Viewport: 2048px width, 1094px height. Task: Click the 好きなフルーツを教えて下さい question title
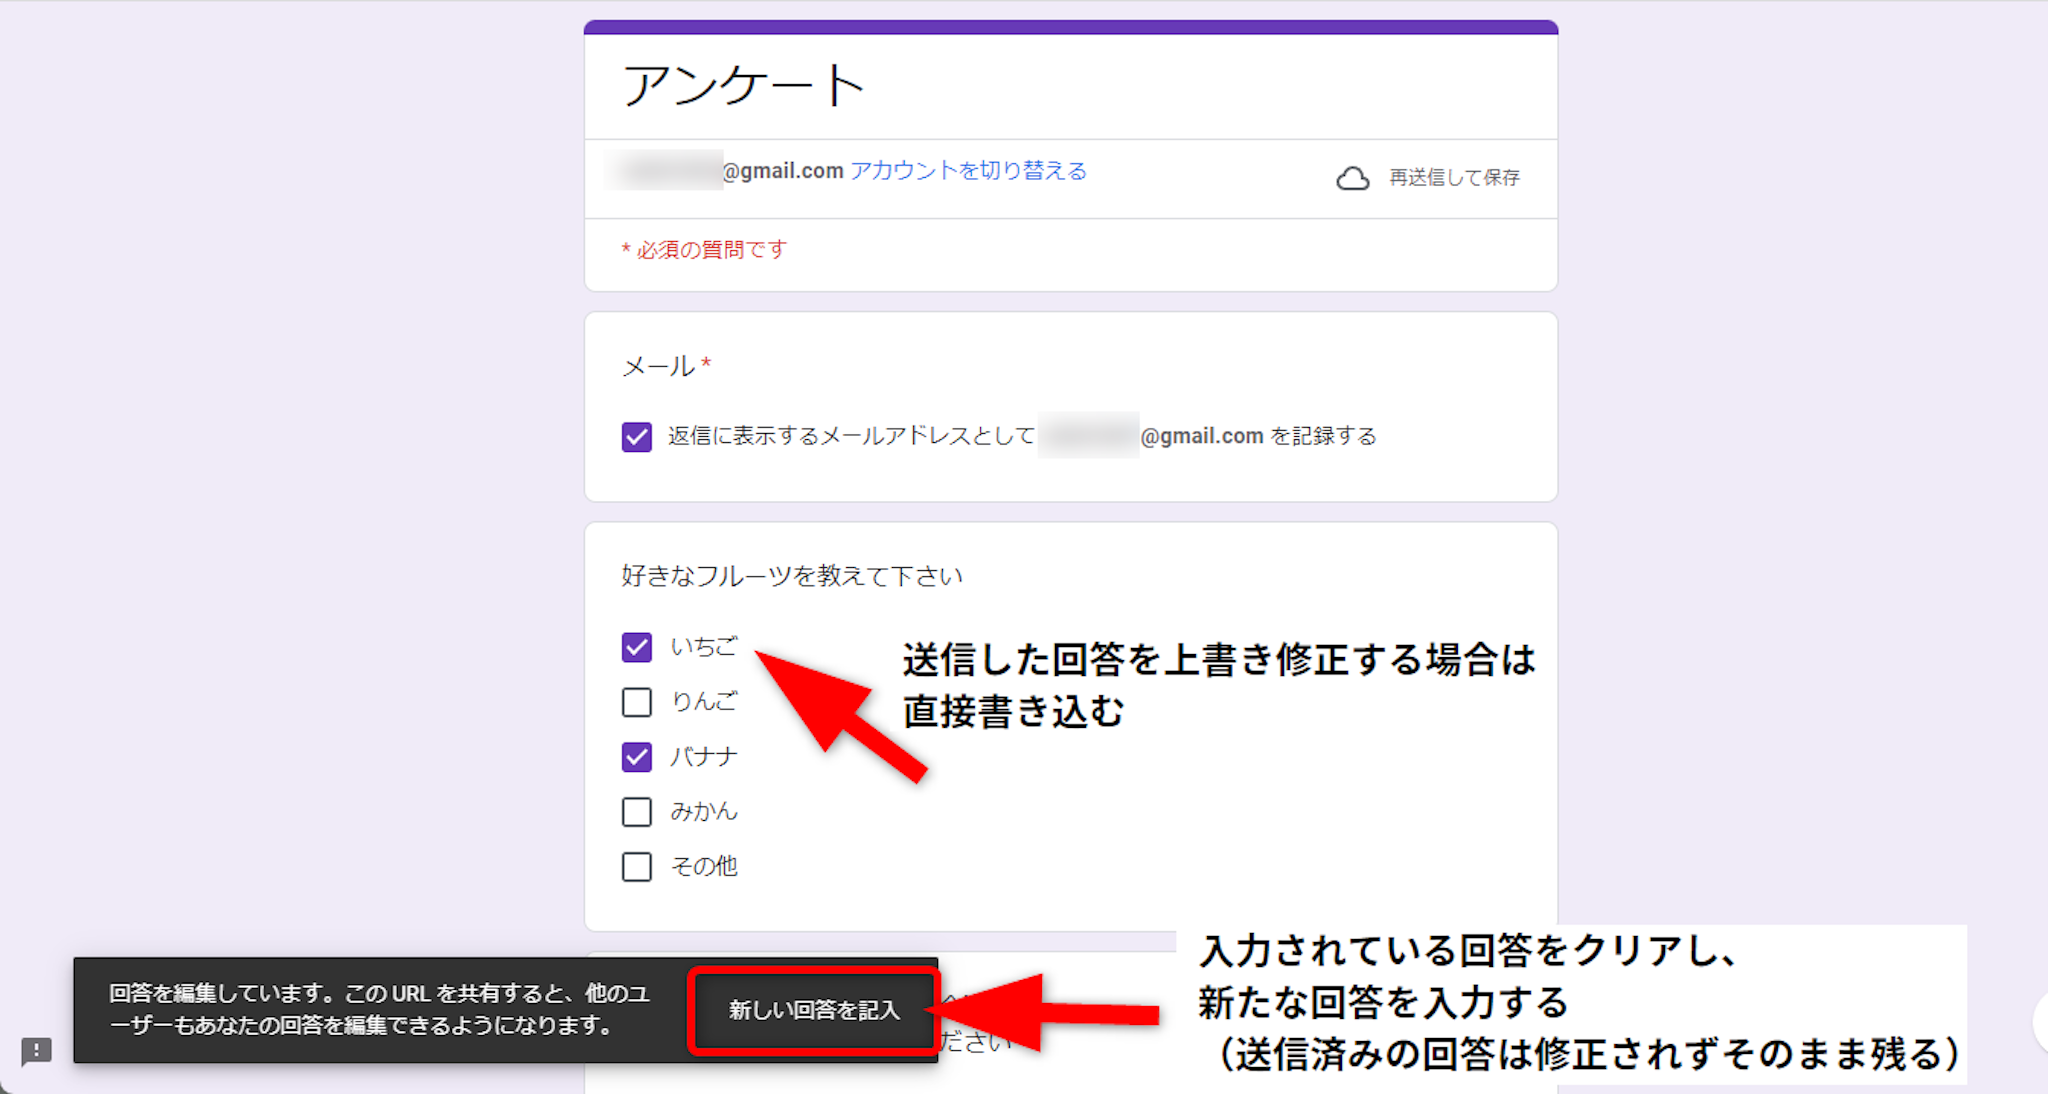click(791, 576)
